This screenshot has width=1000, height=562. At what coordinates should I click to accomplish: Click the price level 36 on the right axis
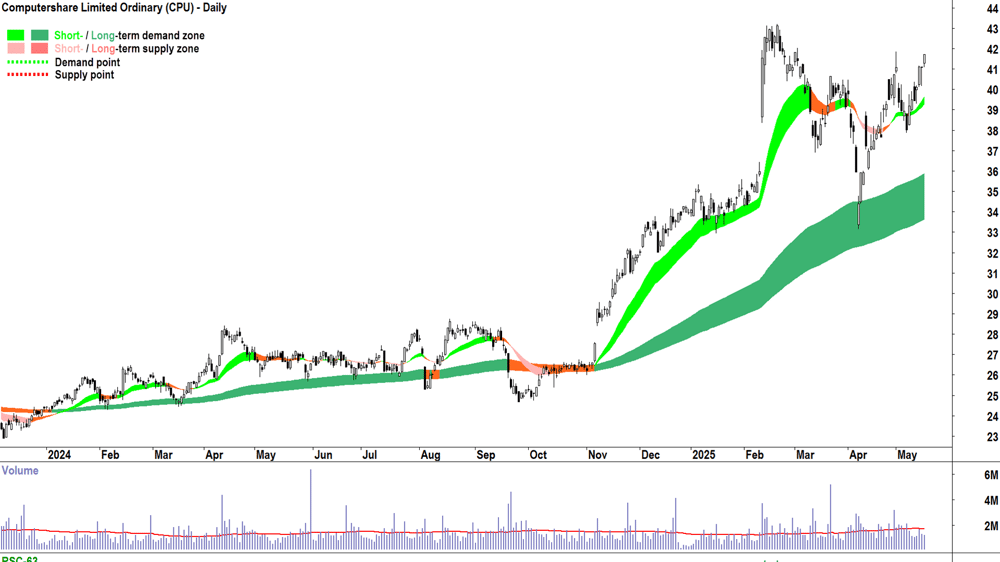(x=992, y=172)
